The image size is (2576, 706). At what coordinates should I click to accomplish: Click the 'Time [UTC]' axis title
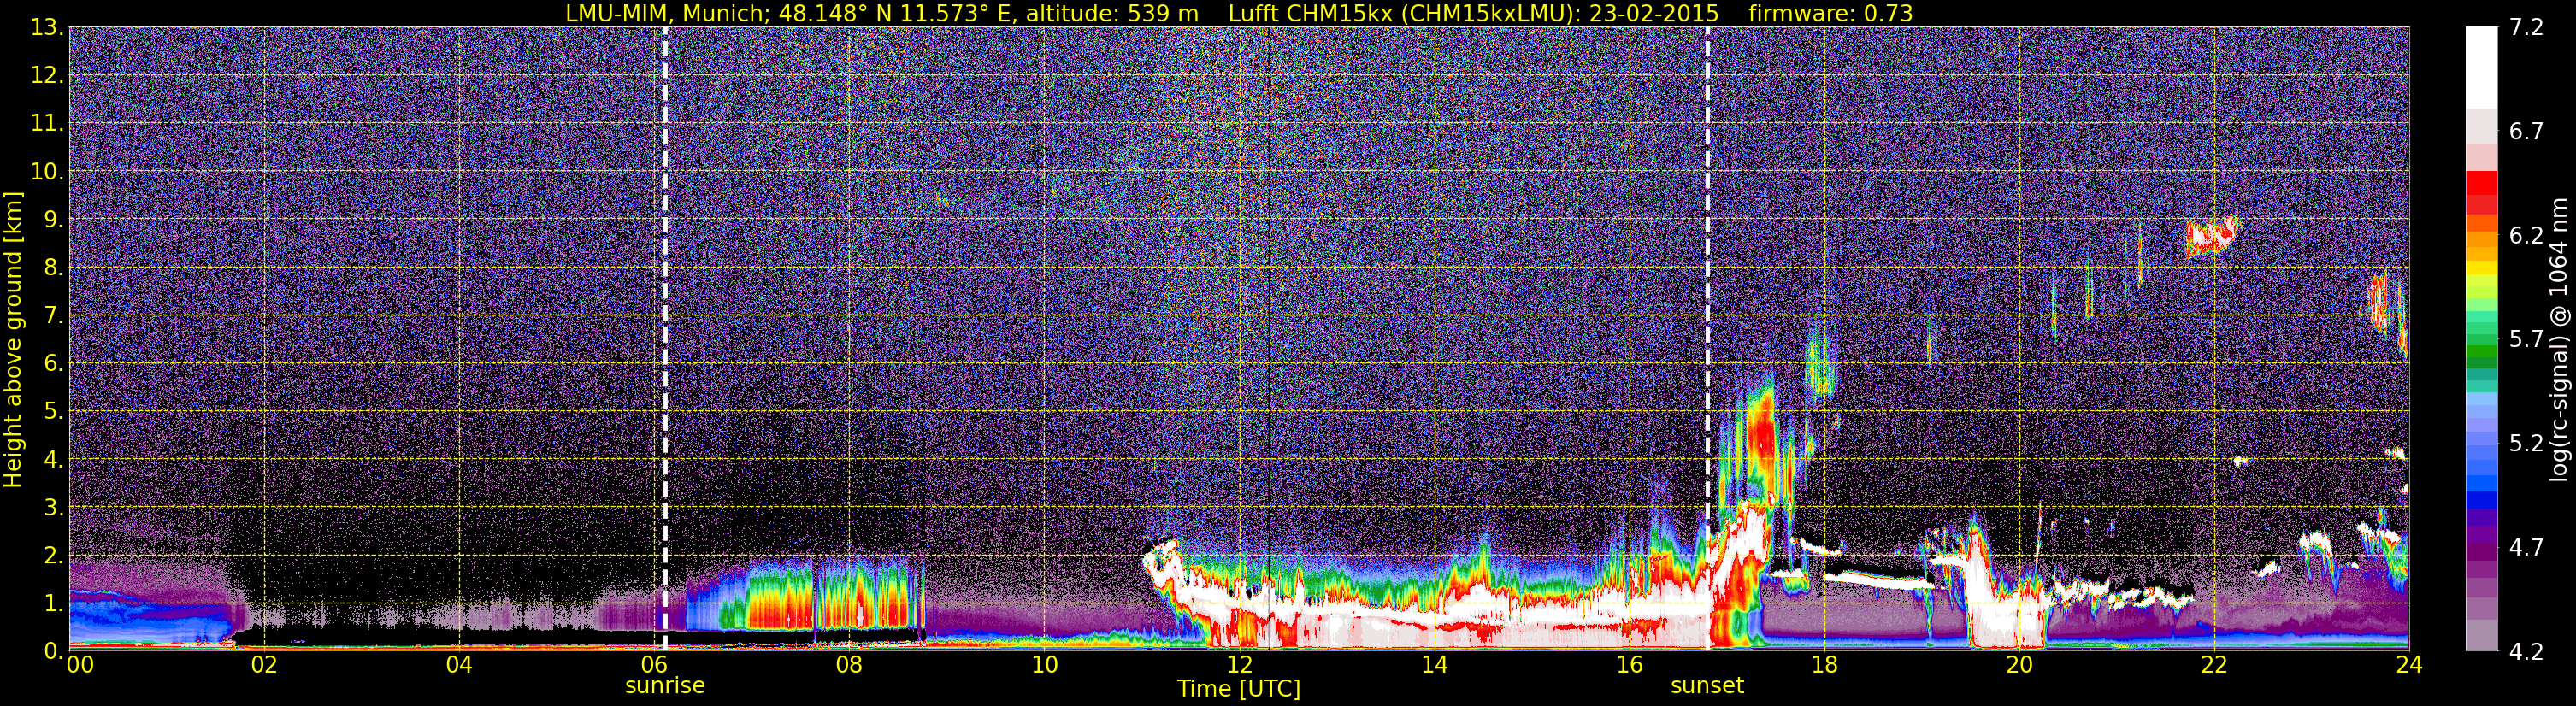1239,689
